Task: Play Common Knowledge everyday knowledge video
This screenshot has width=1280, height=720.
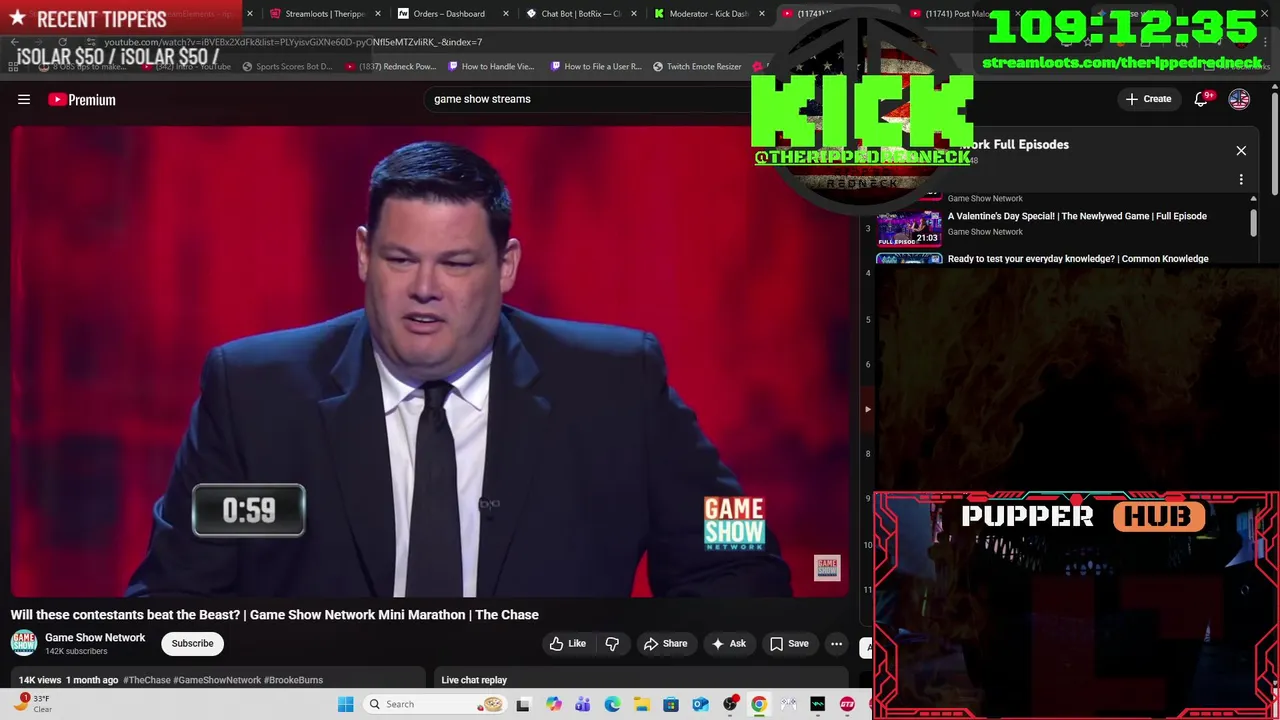Action: [x=1078, y=259]
